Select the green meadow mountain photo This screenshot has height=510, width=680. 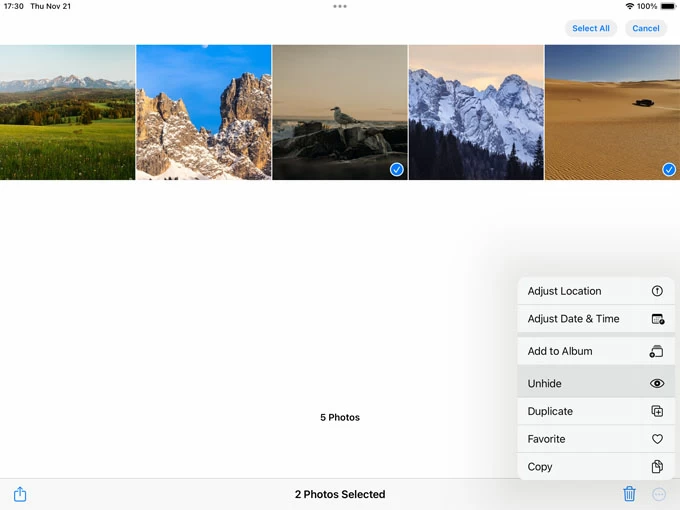tap(67, 112)
